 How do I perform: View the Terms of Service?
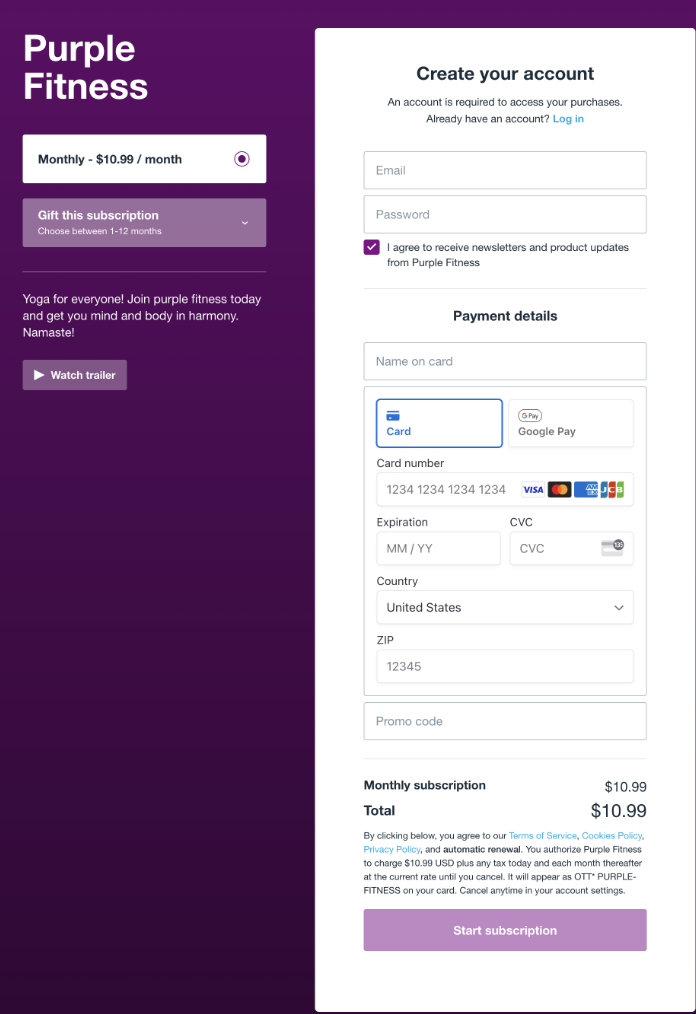pyautogui.click(x=542, y=835)
